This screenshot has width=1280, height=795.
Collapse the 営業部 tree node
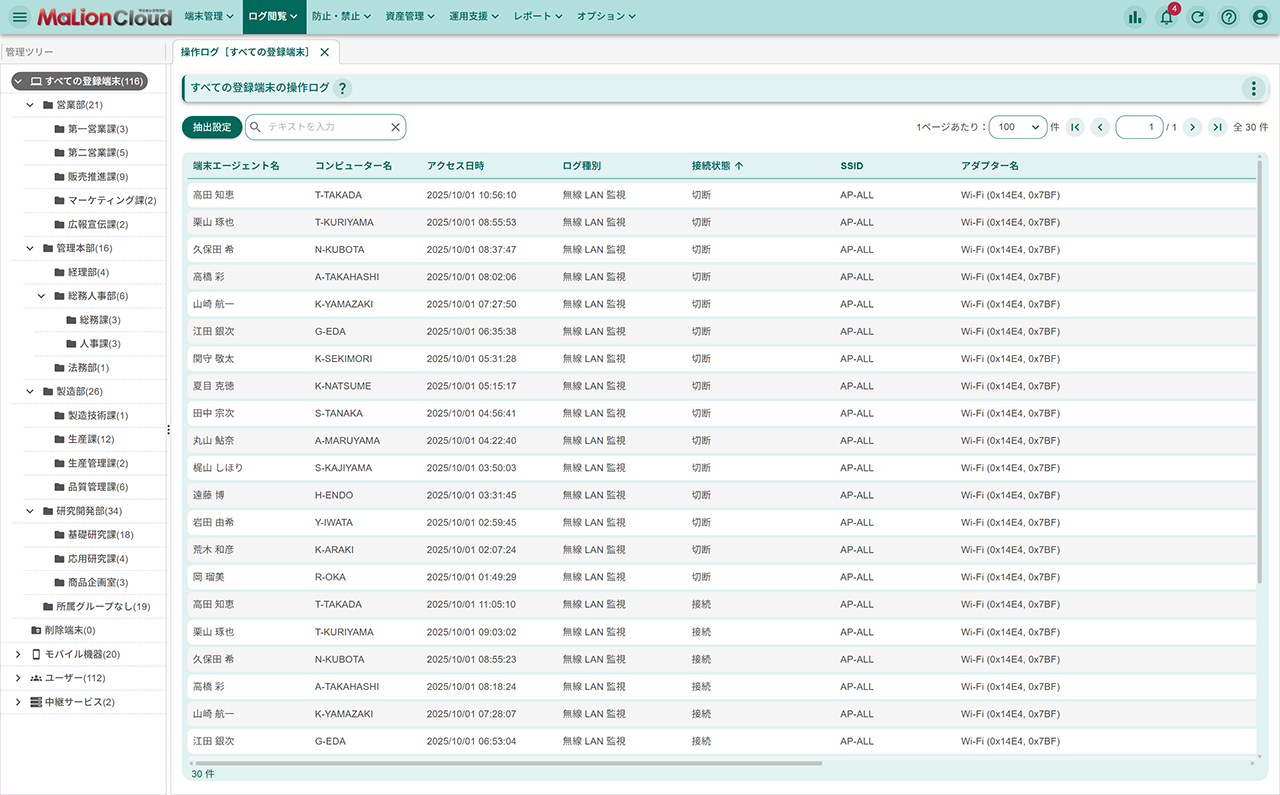coord(30,105)
